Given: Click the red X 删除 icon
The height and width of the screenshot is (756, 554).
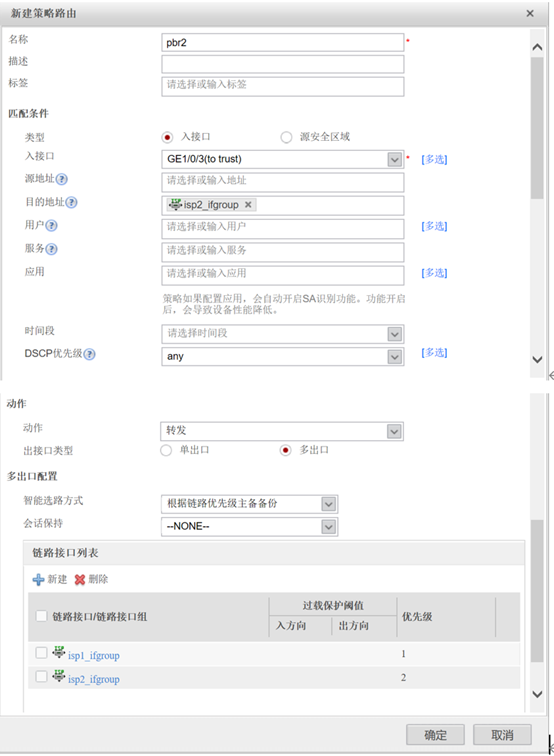Looking at the screenshot, I should [x=80, y=580].
